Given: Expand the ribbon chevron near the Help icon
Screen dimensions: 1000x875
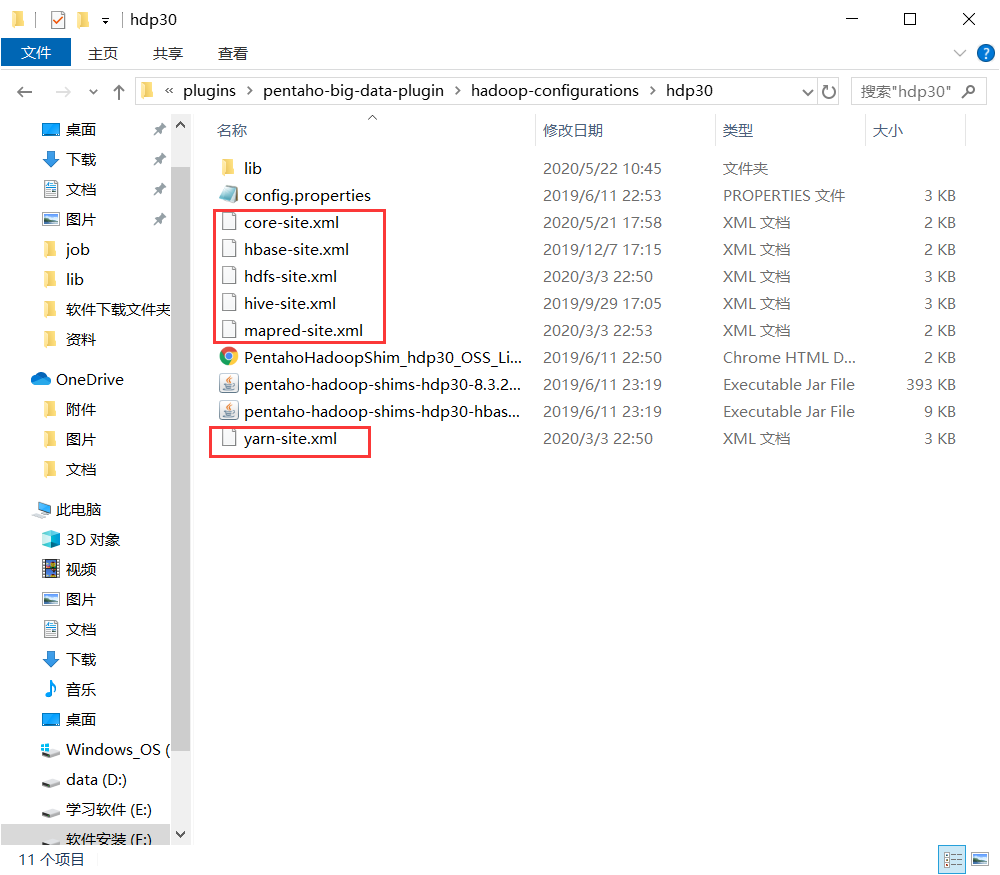Looking at the screenshot, I should tap(960, 53).
